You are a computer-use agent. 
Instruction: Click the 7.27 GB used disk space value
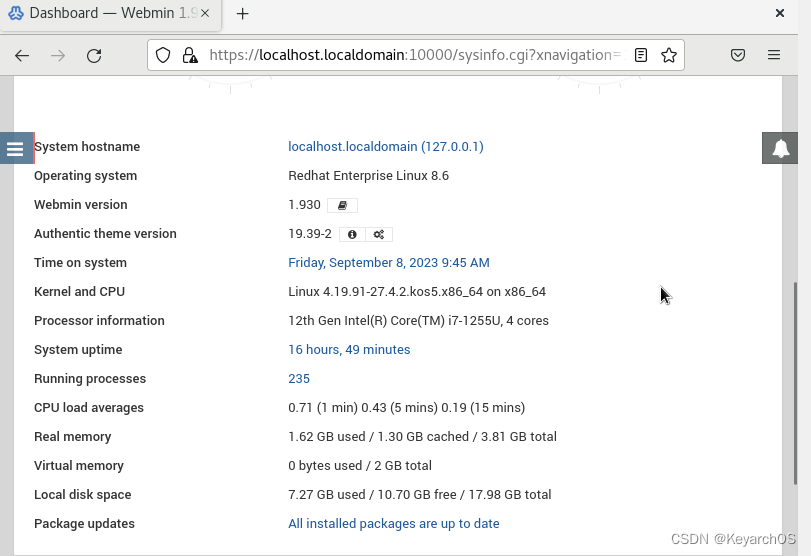419,494
